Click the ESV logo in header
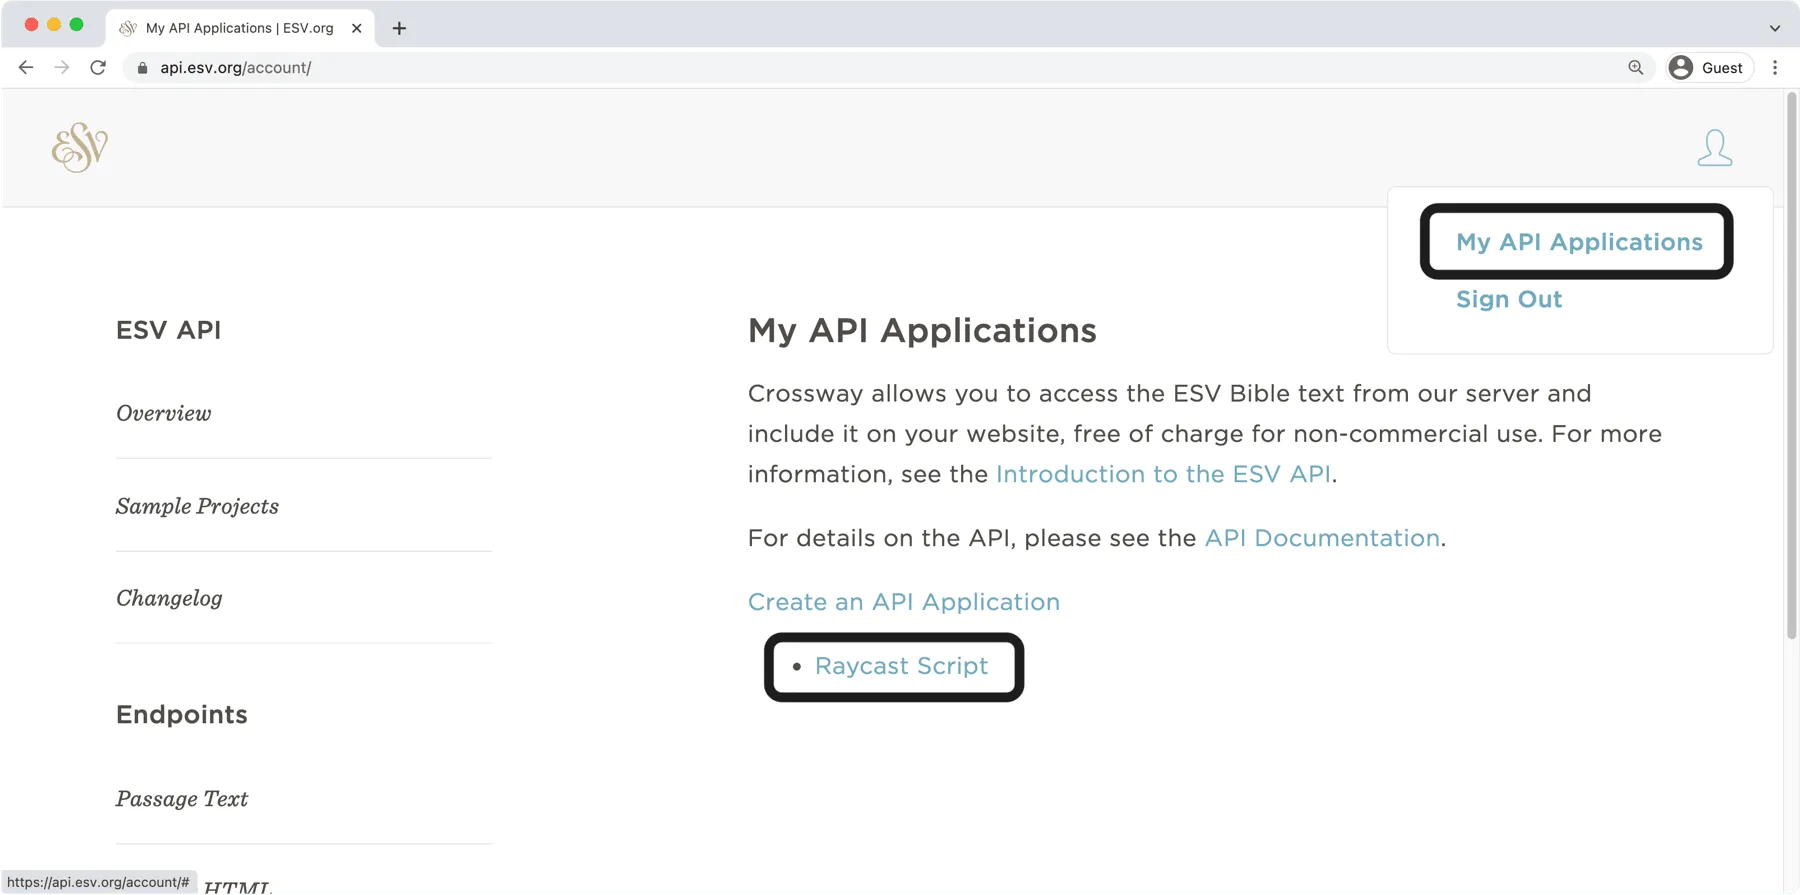 tap(80, 147)
